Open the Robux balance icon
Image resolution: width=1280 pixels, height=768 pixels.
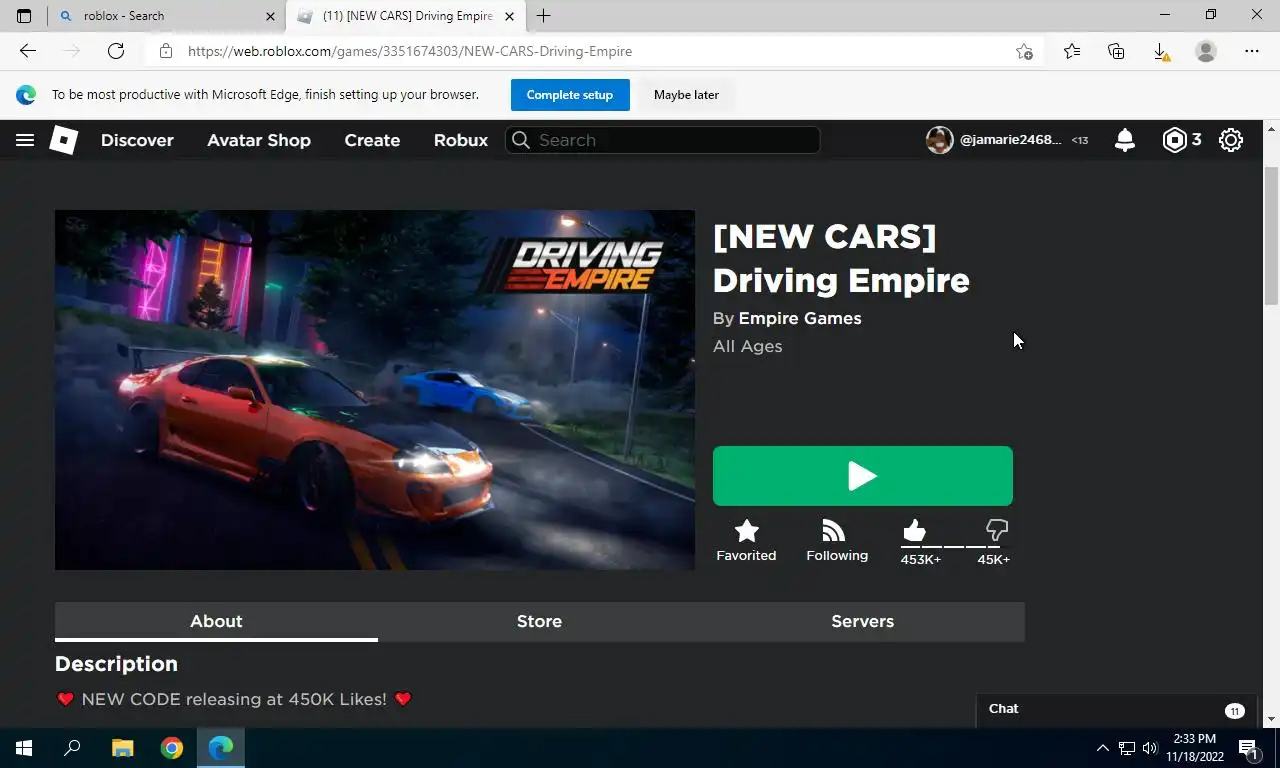[1174, 140]
